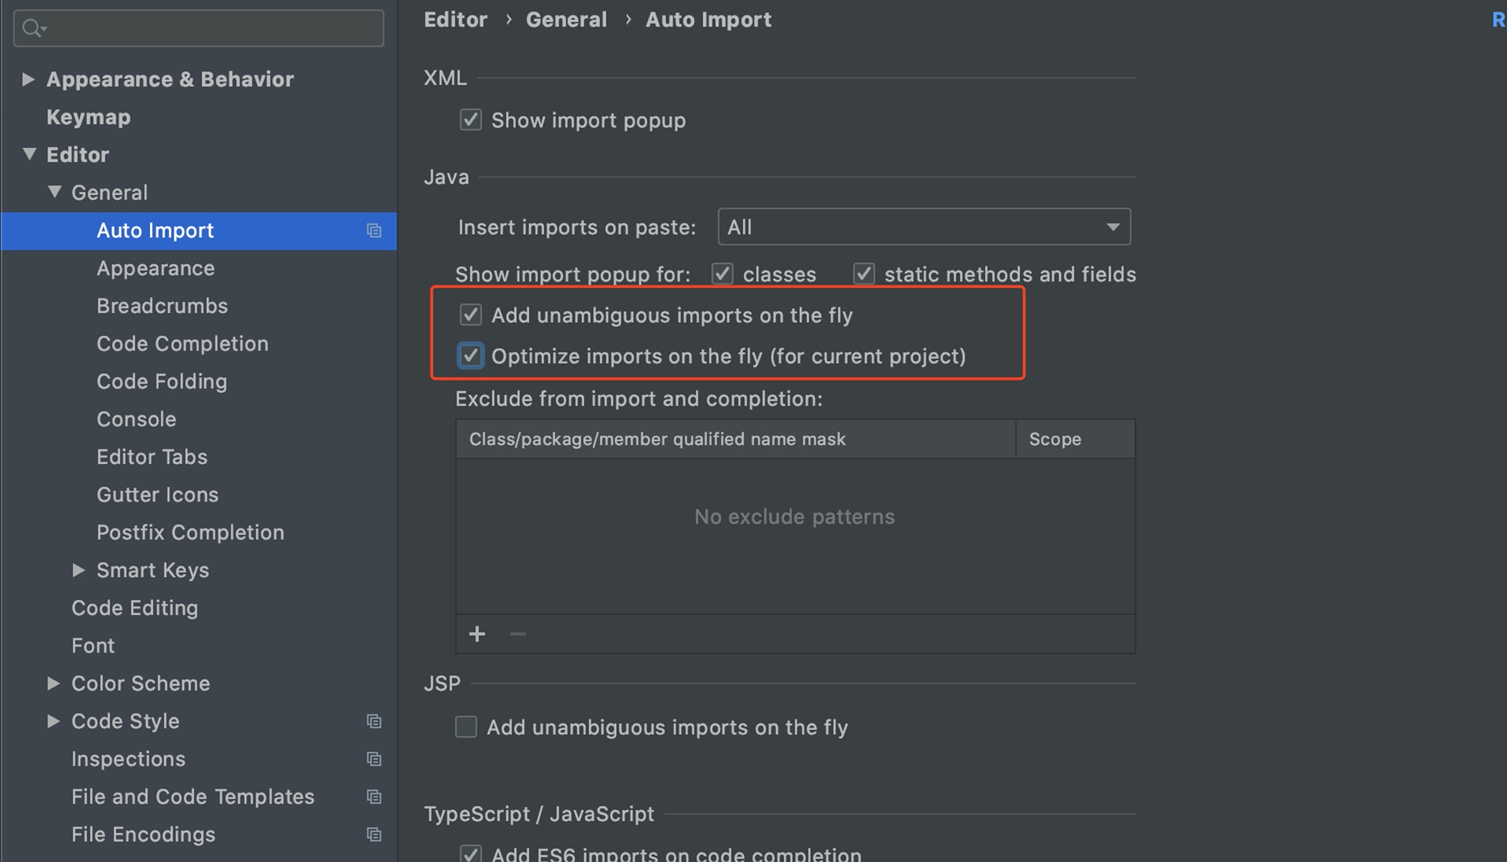Toggle Add ES6 imports on code completion
Viewport: 1508px width, 862px height.
[x=470, y=854]
